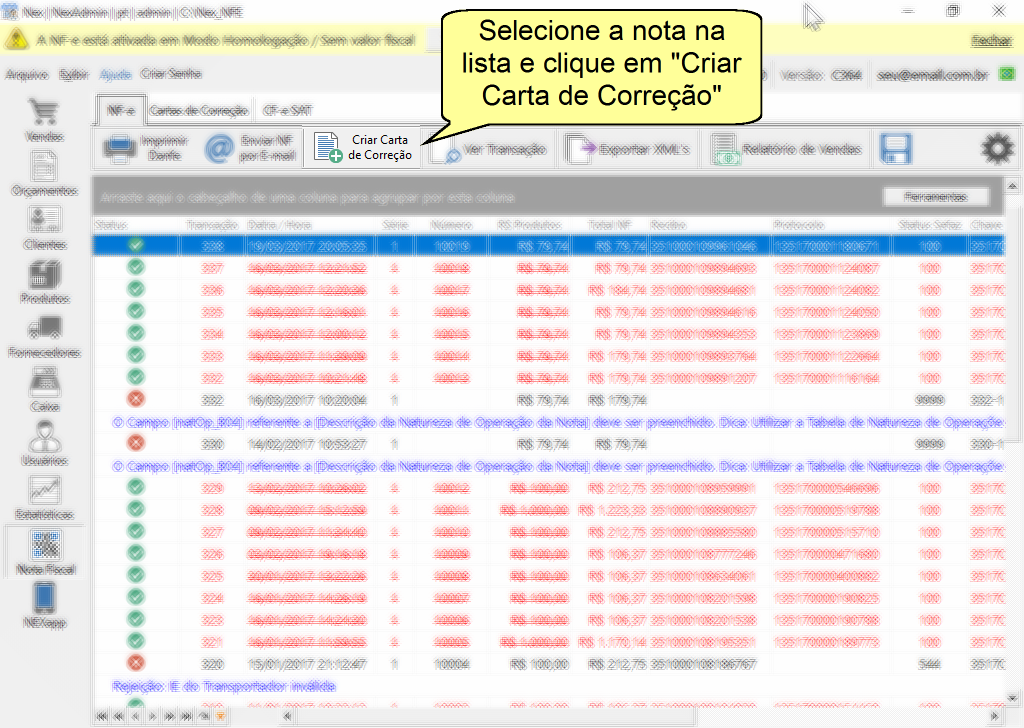
Task: Open settings via the gear icon
Action: 997,149
